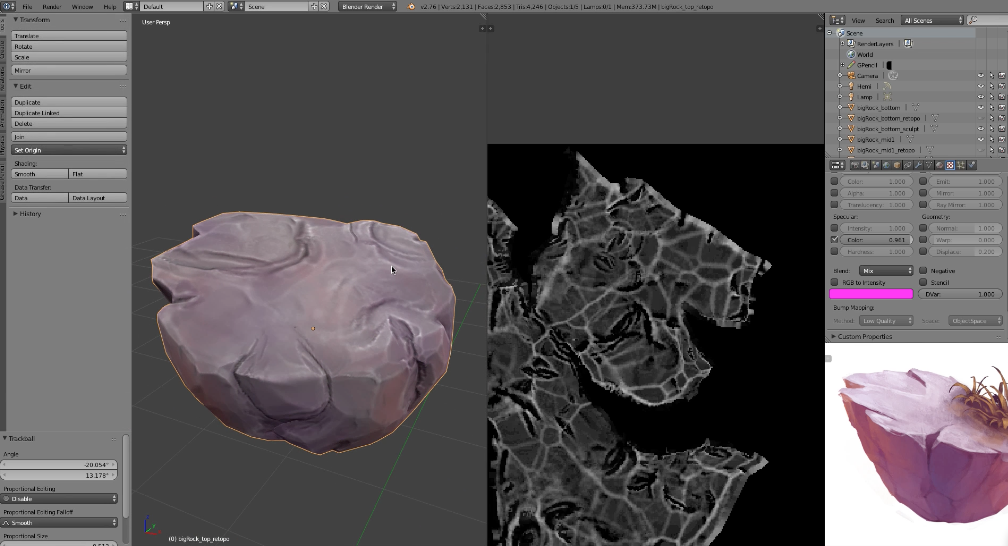
Task: Click the Translate button
Action: click(69, 36)
